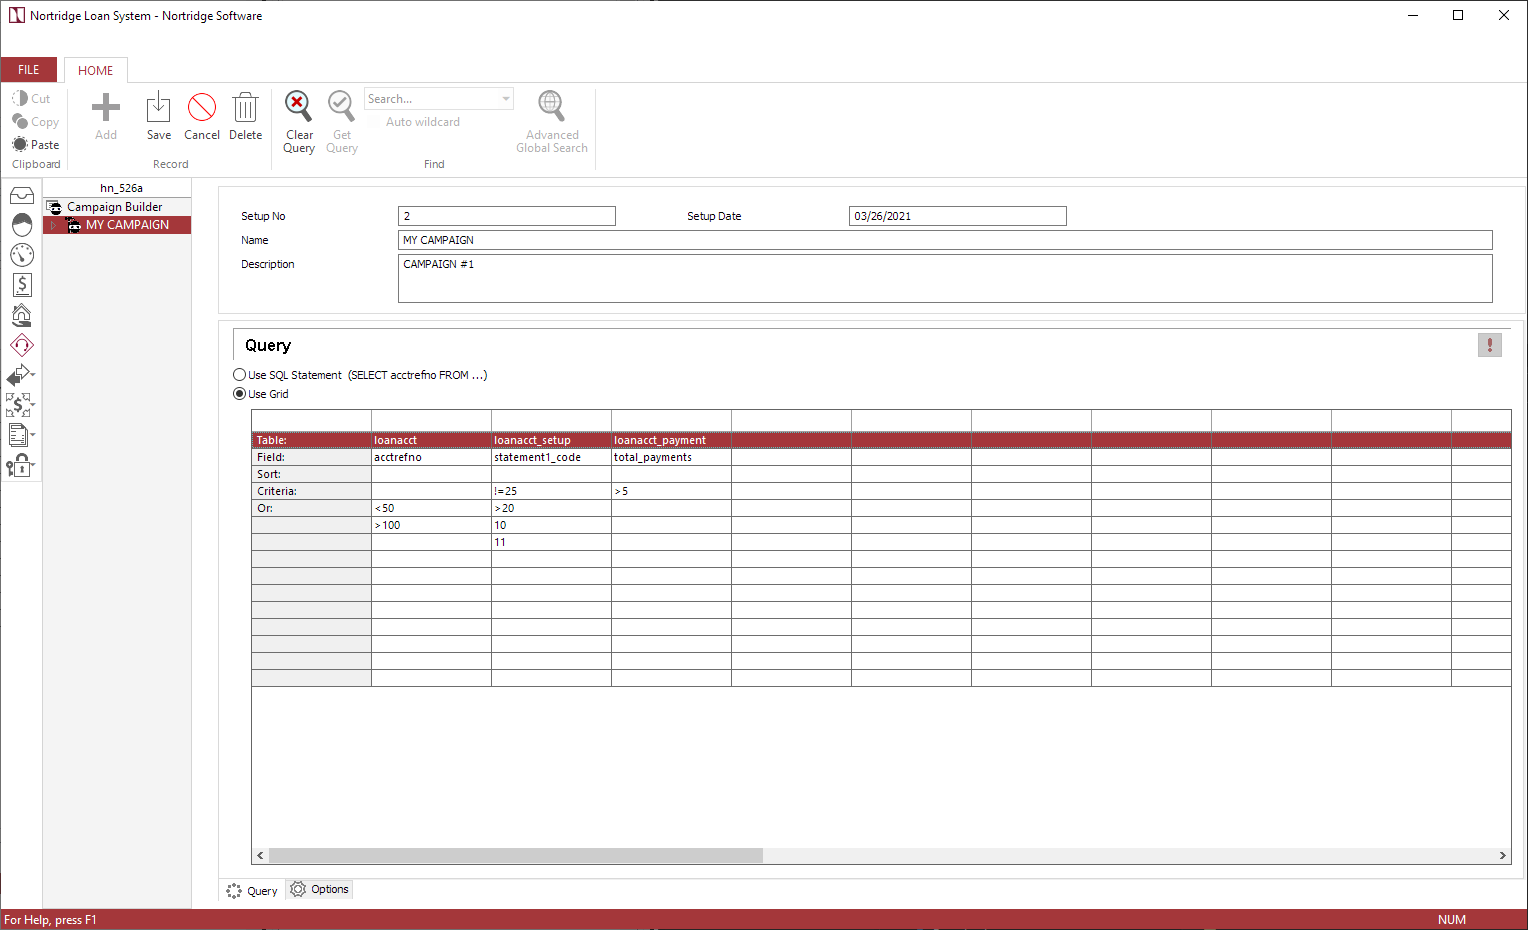The image size is (1528, 930).
Task: Click the grid scroll right arrow
Action: (x=1502, y=856)
